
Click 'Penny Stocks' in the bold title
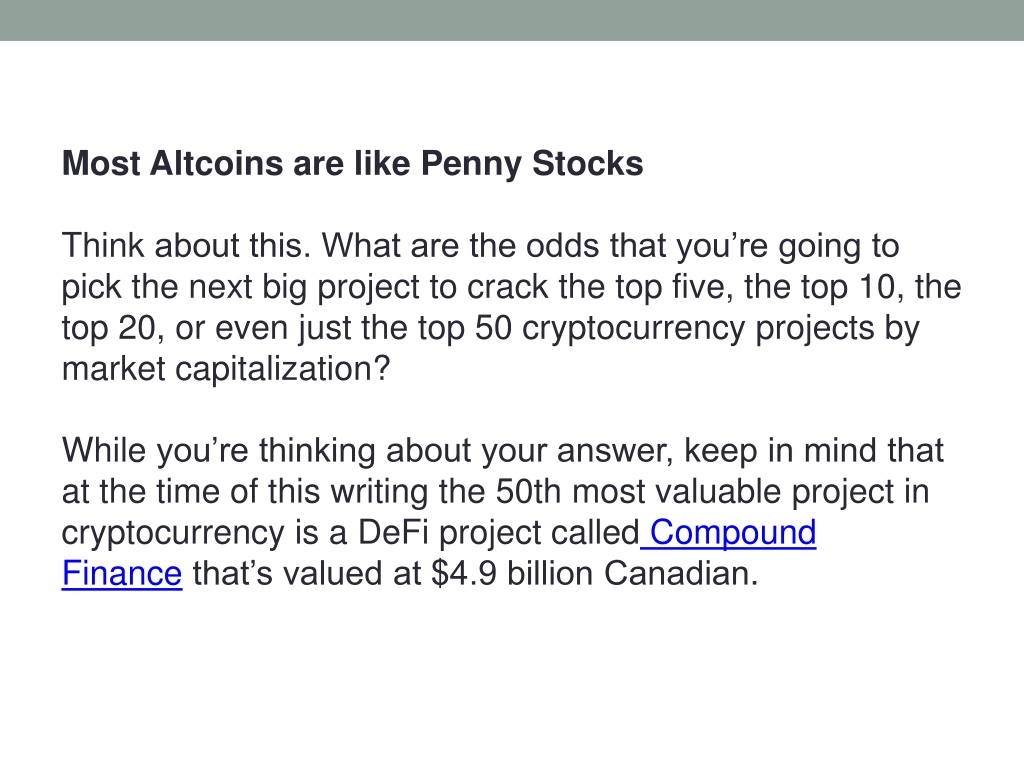tap(532, 164)
